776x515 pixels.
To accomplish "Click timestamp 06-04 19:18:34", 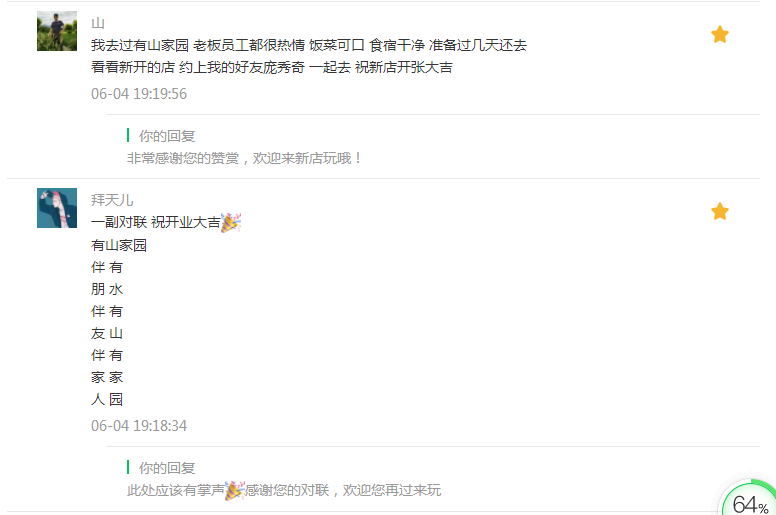I will 139,425.
